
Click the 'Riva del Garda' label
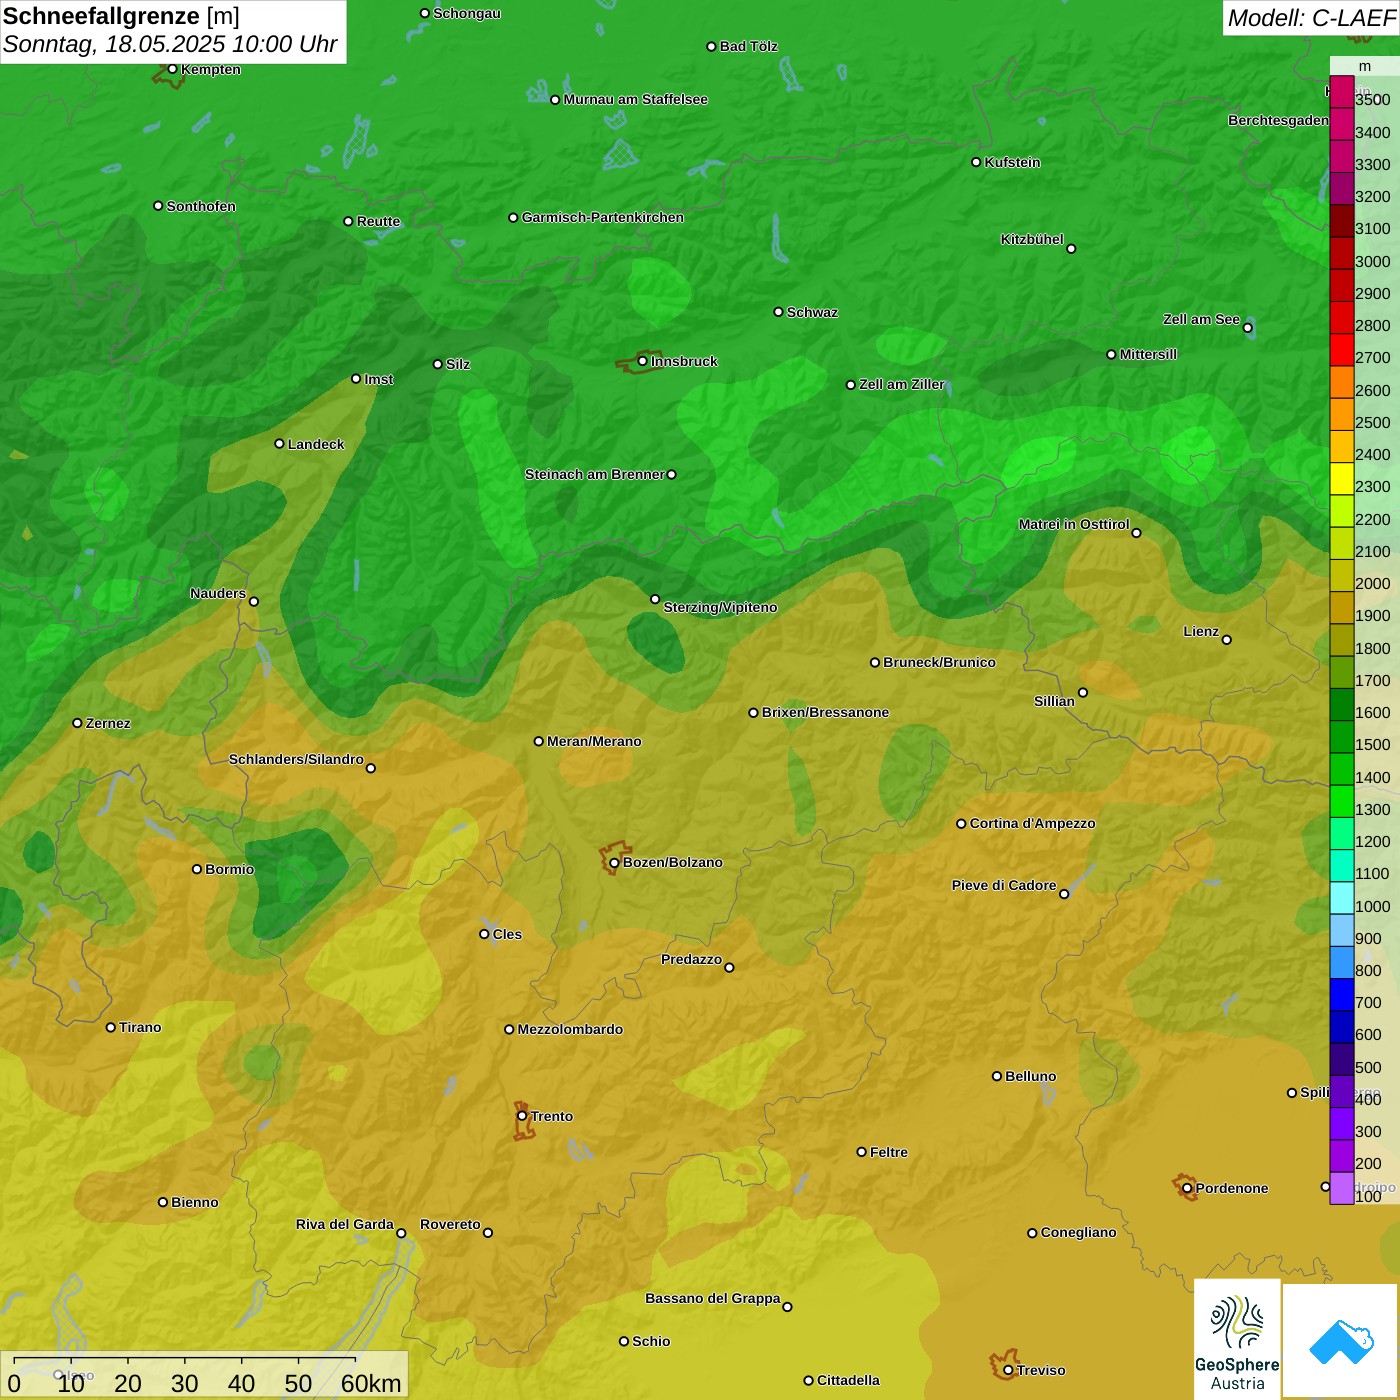345,1224
